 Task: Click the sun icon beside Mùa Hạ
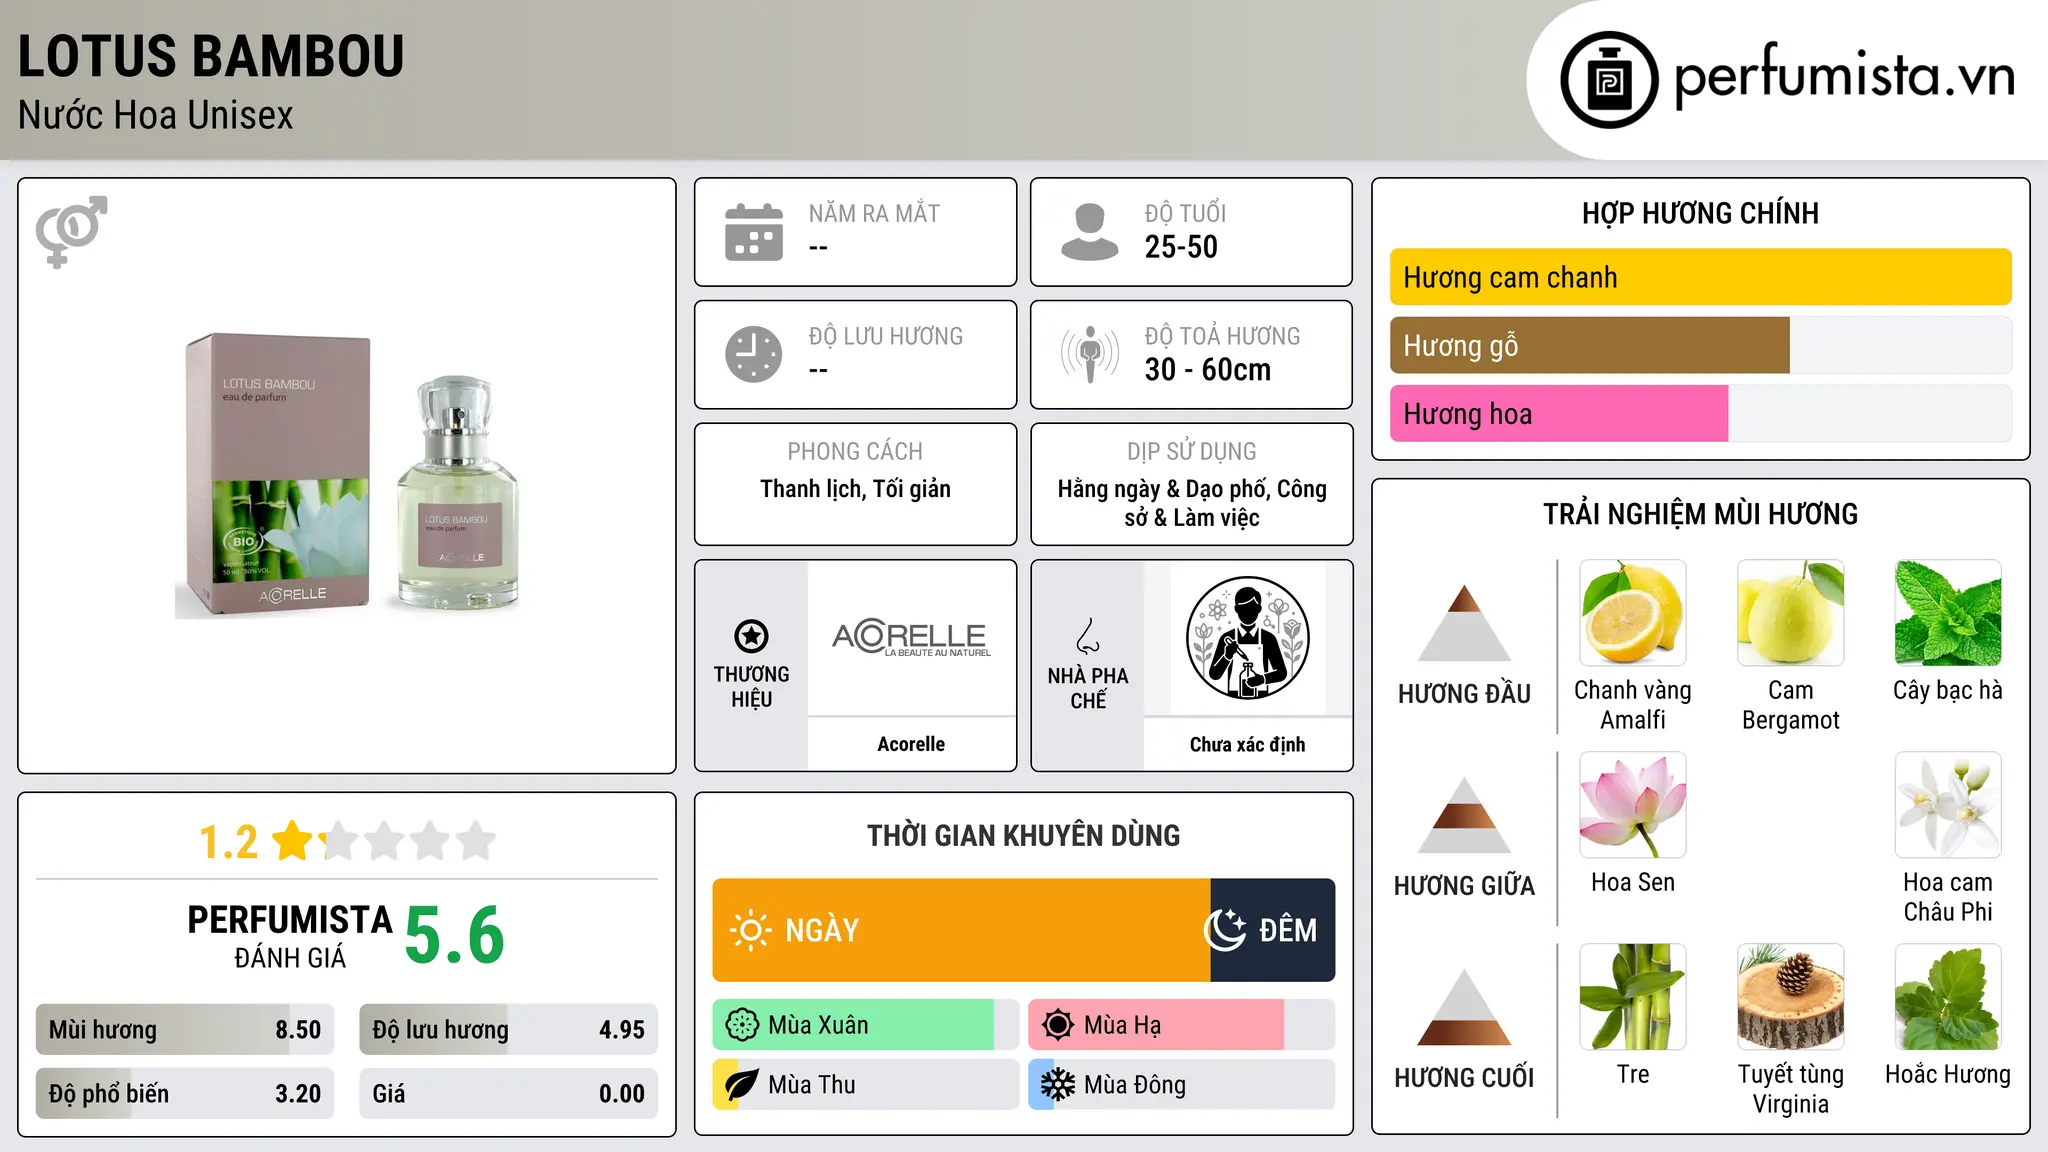[x=1058, y=1025]
